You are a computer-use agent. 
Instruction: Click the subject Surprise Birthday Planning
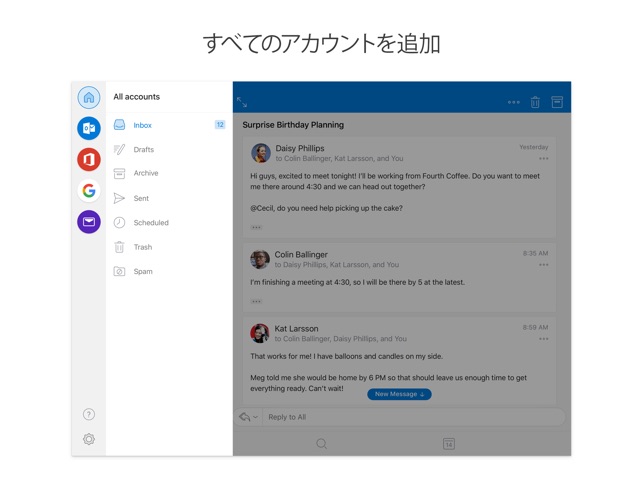(293, 125)
